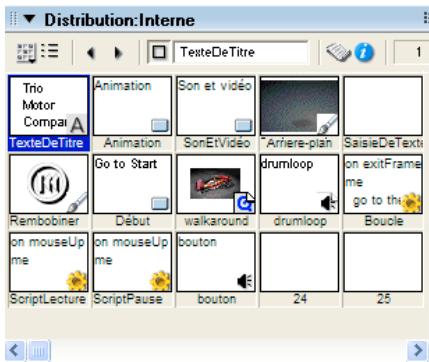Collapse the Distribution:Interne panel triangle
This screenshot has height=362, width=429.
click(29, 19)
